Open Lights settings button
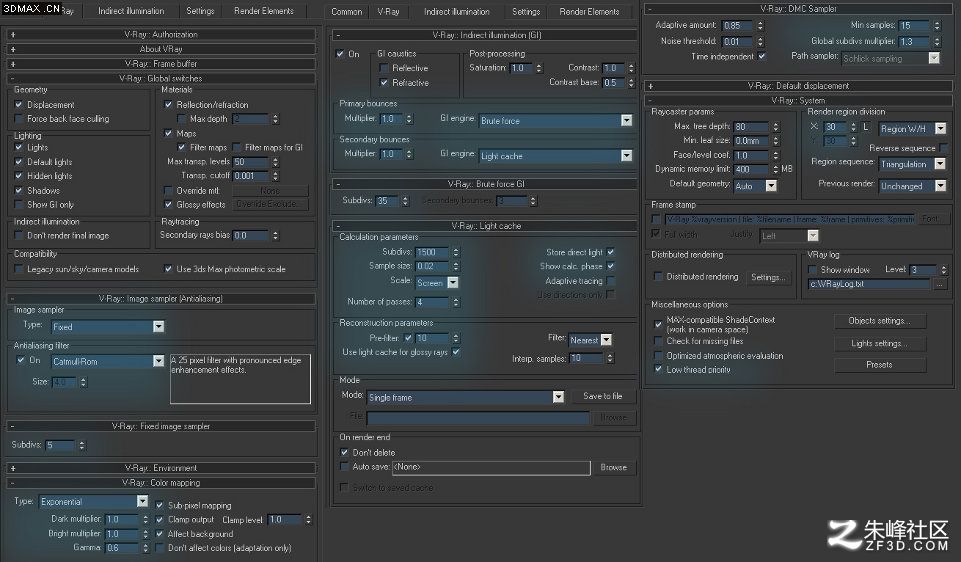The width and height of the screenshot is (961, 562). [879, 343]
